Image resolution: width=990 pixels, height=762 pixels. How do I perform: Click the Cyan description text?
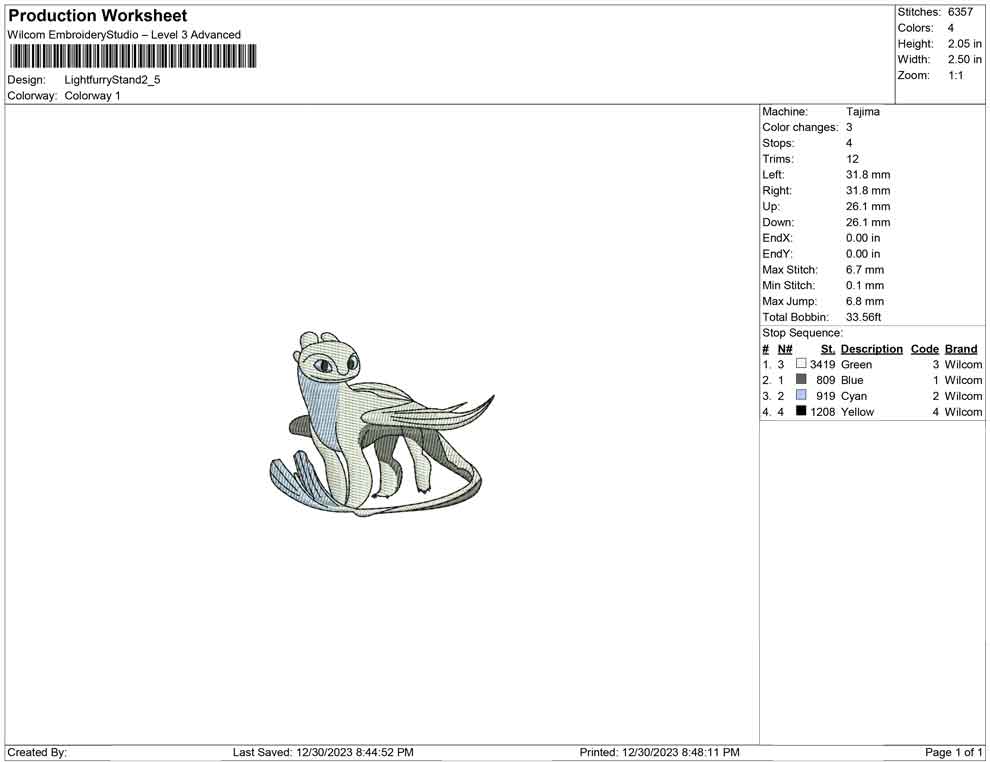coord(854,396)
